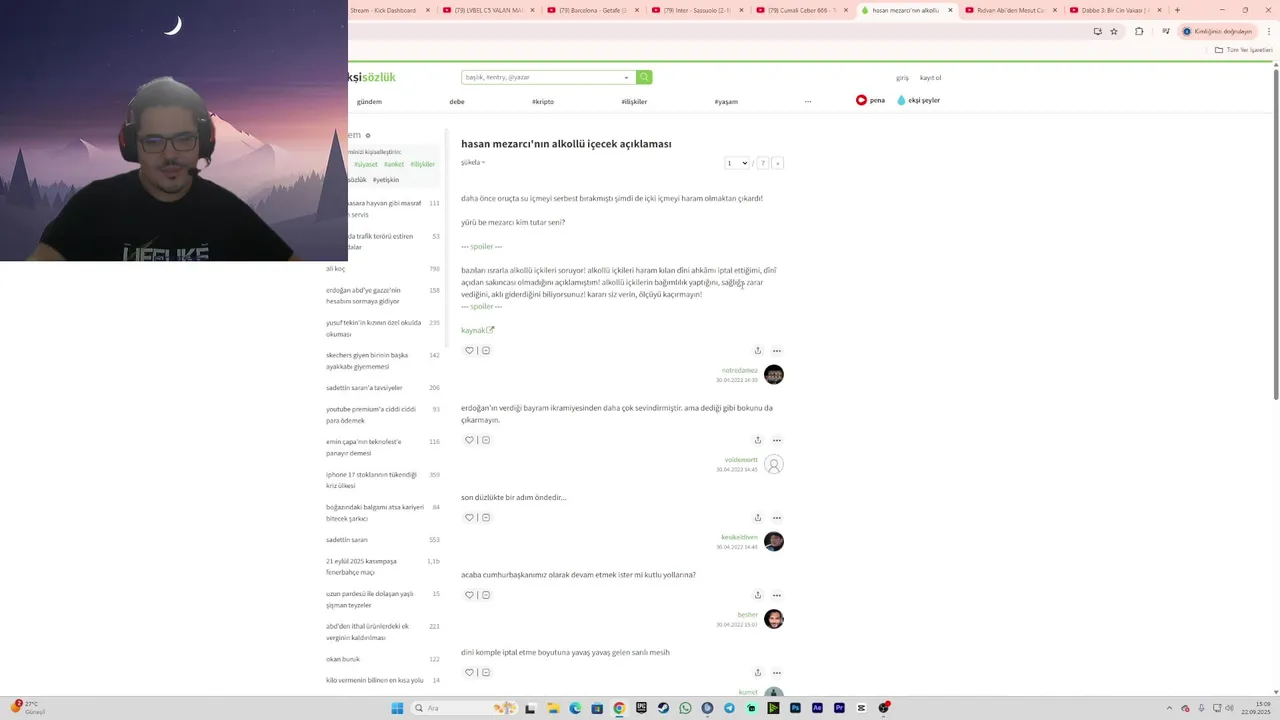Open notredamea user avatar

pyautogui.click(x=773, y=374)
